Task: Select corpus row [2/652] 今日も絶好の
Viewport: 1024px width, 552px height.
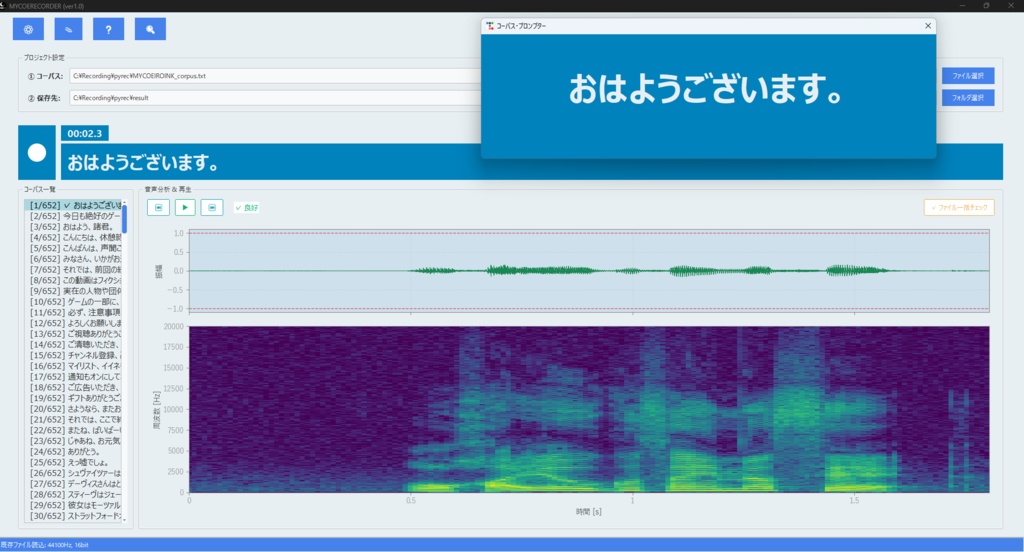Action: tap(73, 216)
